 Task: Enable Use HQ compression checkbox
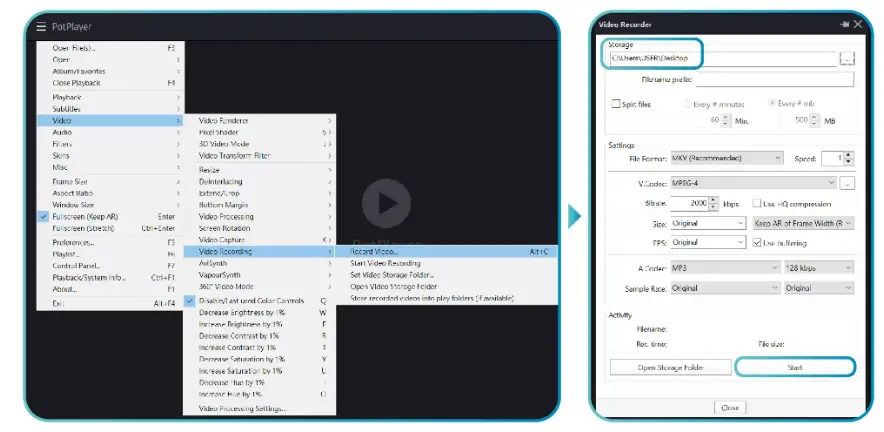click(x=757, y=204)
